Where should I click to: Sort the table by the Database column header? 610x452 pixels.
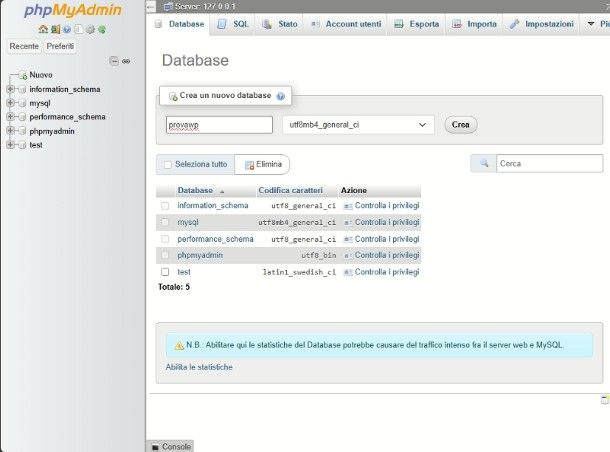[195, 191]
